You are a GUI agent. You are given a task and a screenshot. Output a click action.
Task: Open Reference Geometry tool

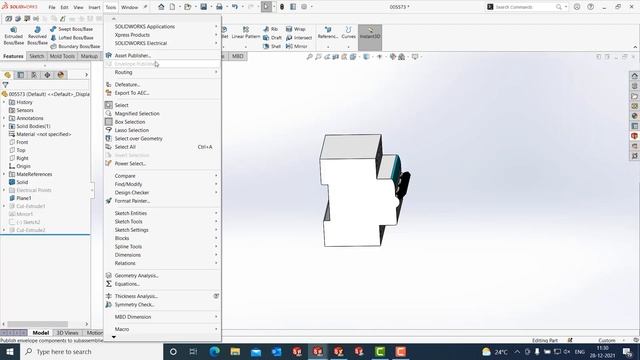[328, 33]
